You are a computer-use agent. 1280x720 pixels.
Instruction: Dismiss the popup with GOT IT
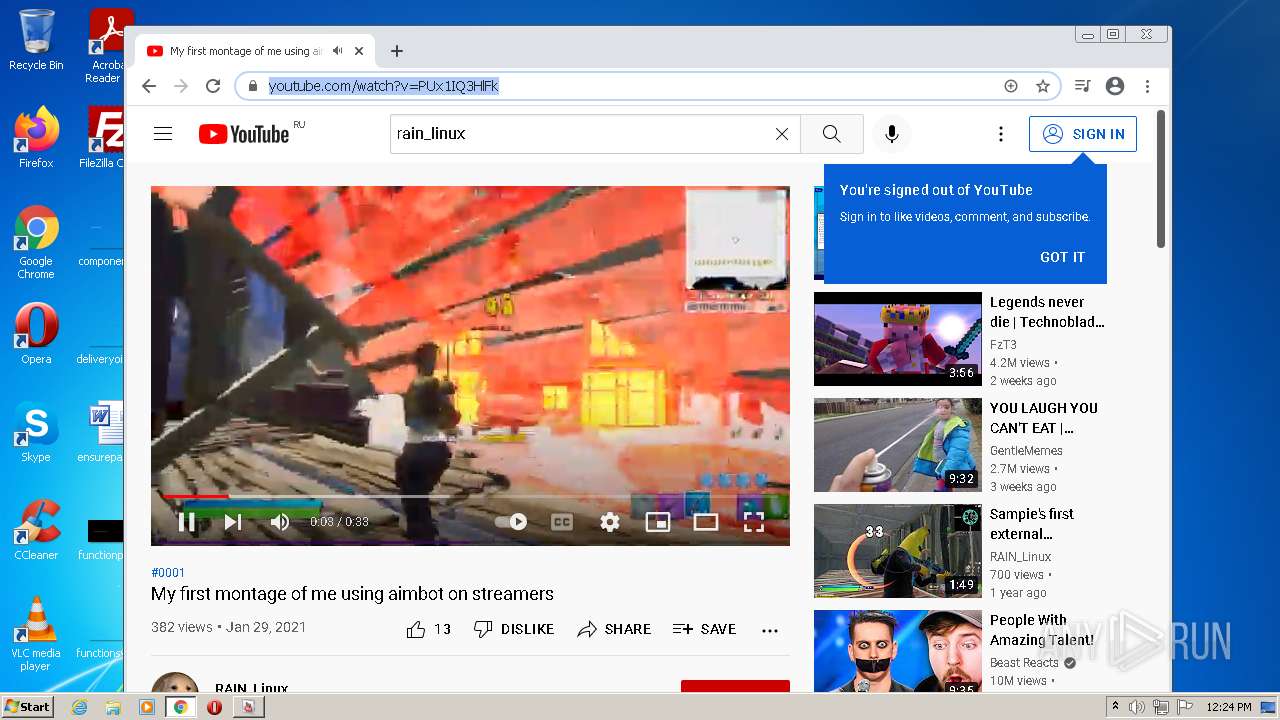click(x=1062, y=257)
